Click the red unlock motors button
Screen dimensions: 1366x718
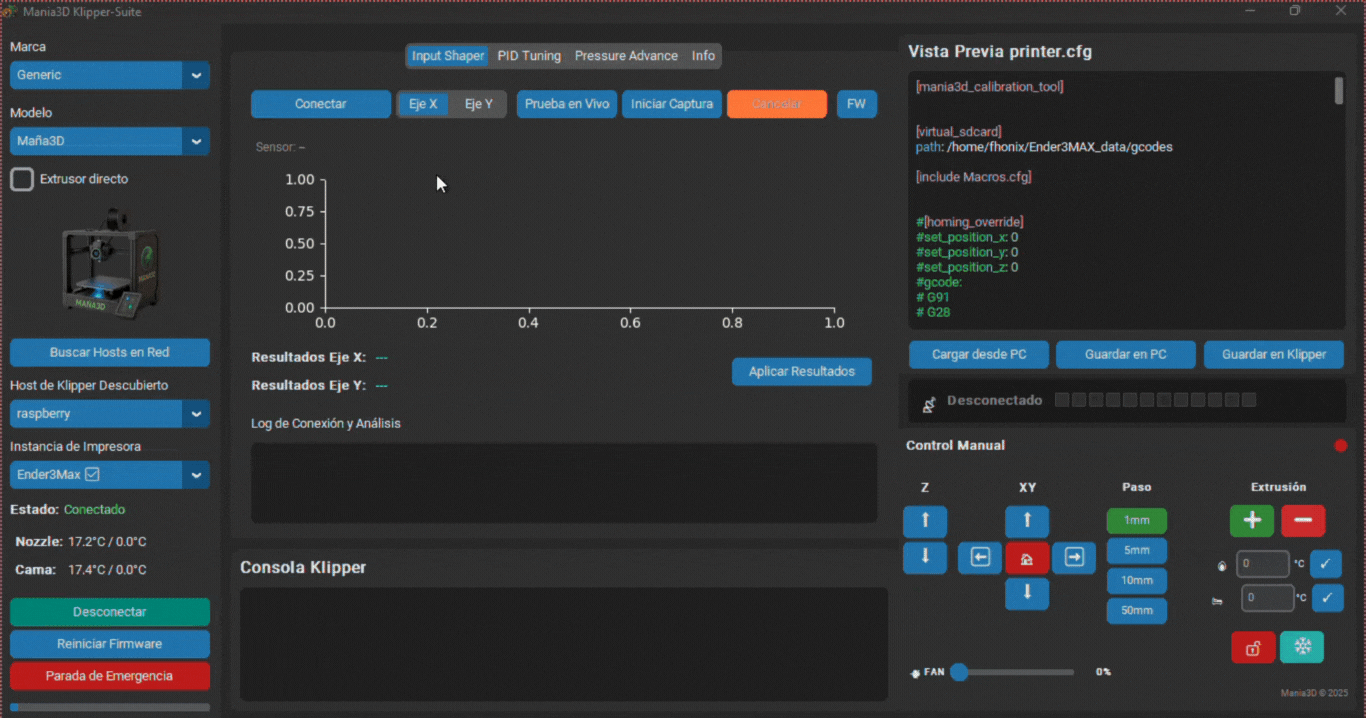(x=1253, y=647)
